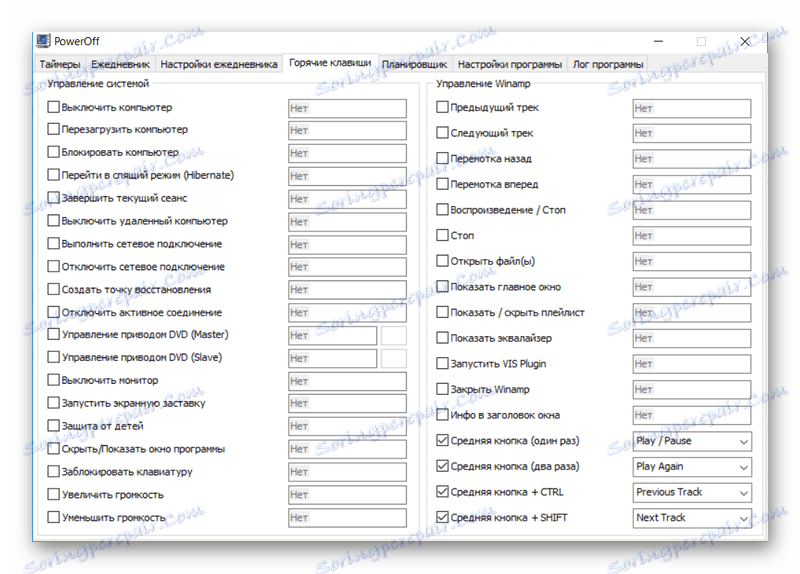Uncheck Средняя кнопка + CTRL
The image size is (800, 574).
442,492
